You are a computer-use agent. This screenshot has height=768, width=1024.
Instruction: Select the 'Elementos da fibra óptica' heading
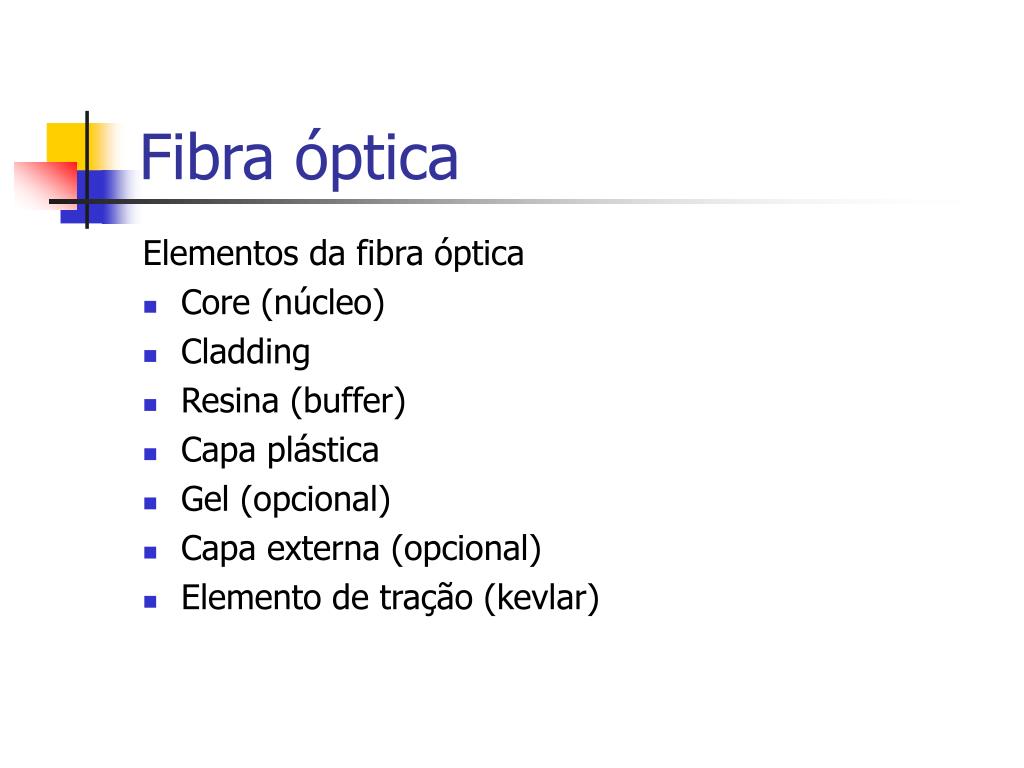(333, 254)
